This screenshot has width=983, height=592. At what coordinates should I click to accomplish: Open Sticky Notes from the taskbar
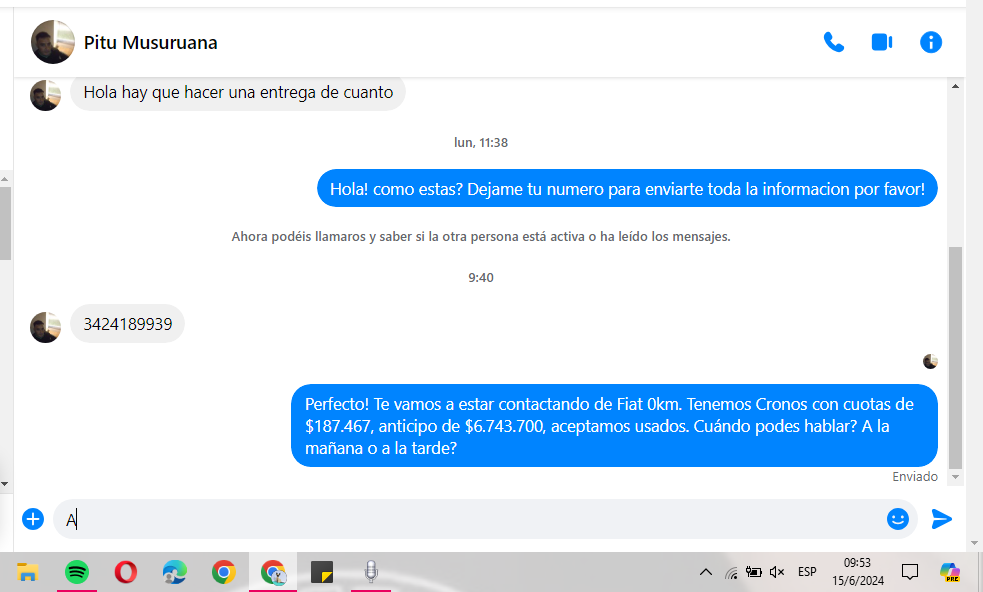(322, 572)
